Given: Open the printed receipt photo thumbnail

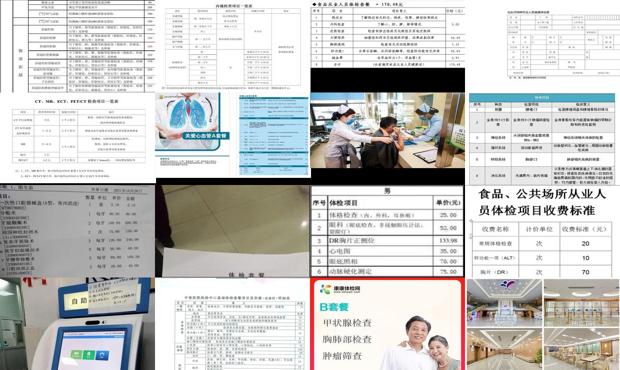Looking at the screenshot, I should [78, 230].
